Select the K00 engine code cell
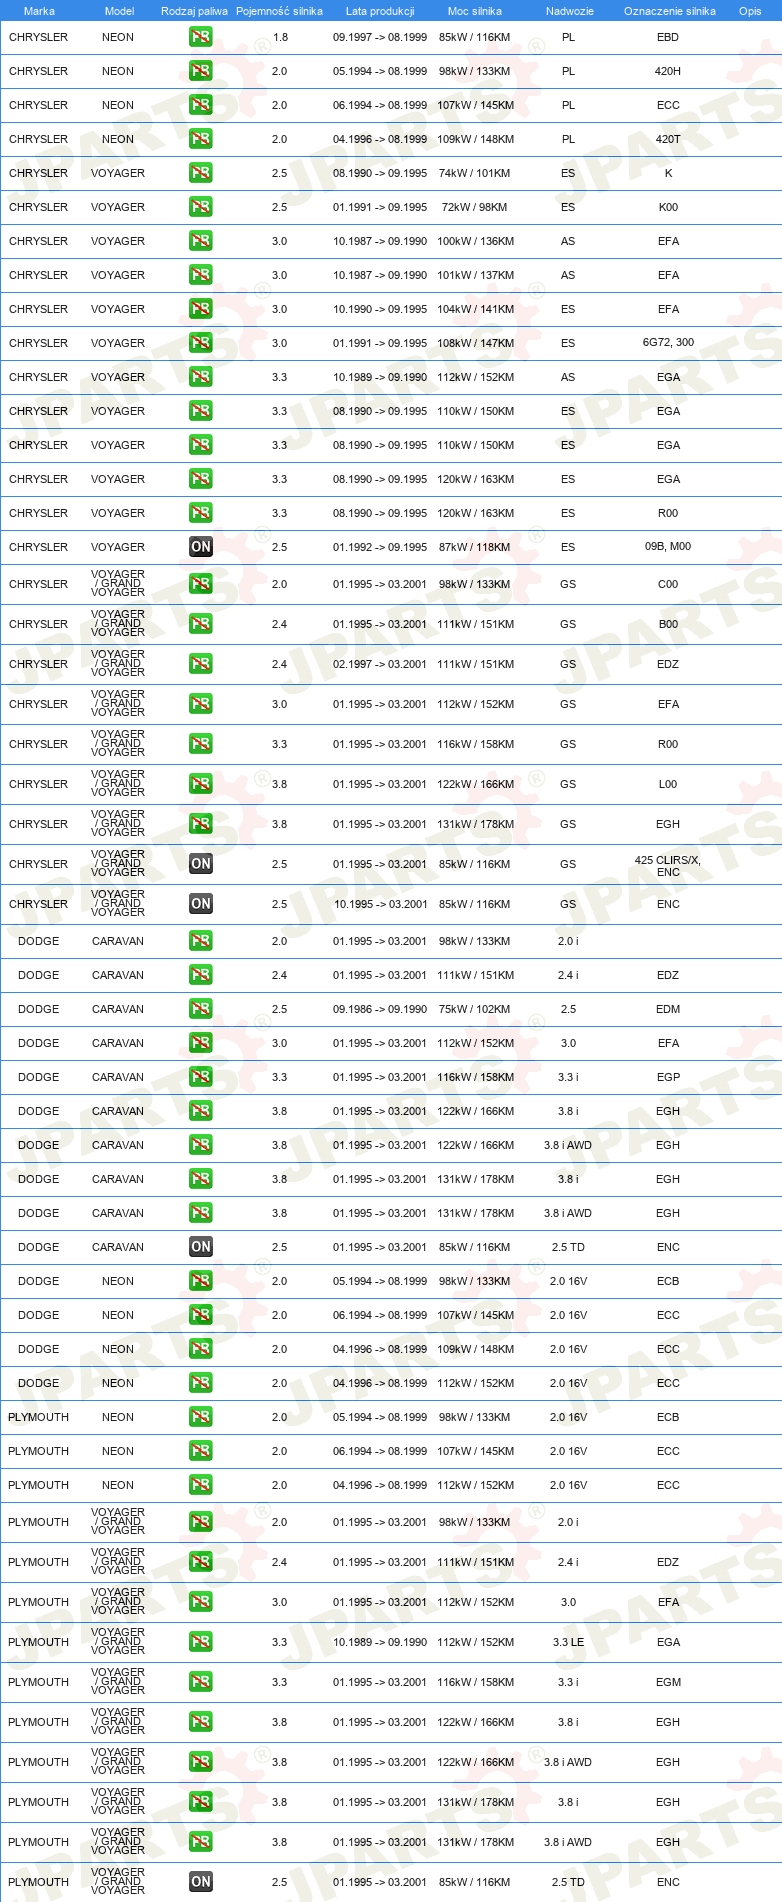782x1902 pixels. tap(668, 207)
